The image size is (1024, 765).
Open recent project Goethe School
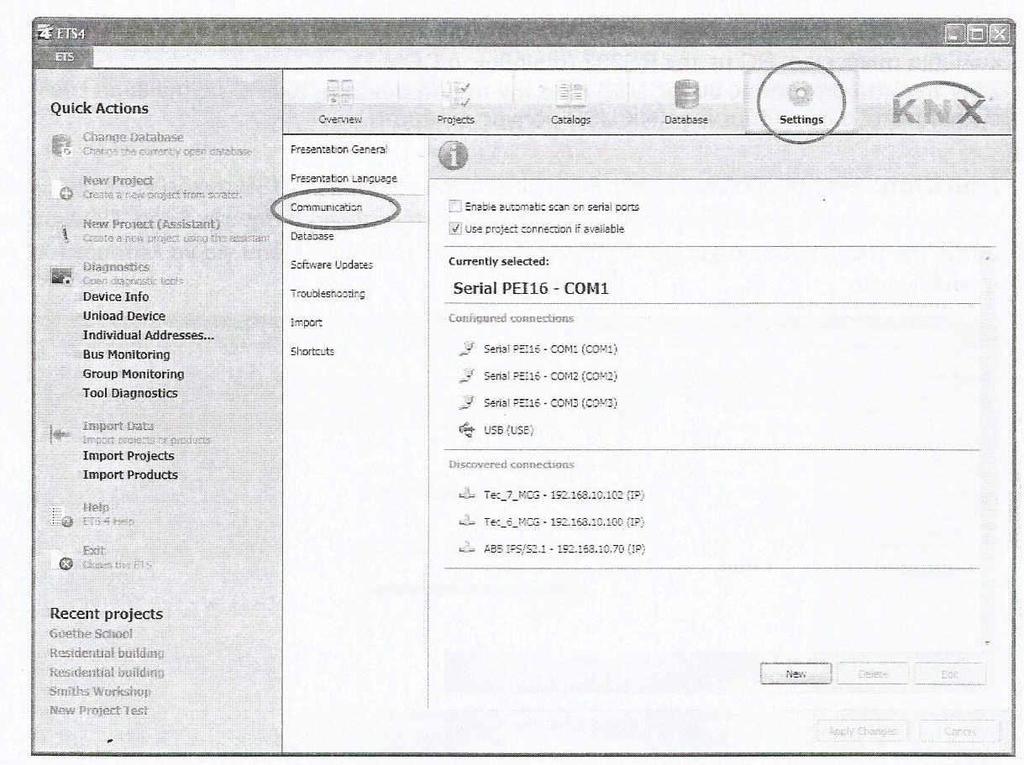(x=91, y=634)
